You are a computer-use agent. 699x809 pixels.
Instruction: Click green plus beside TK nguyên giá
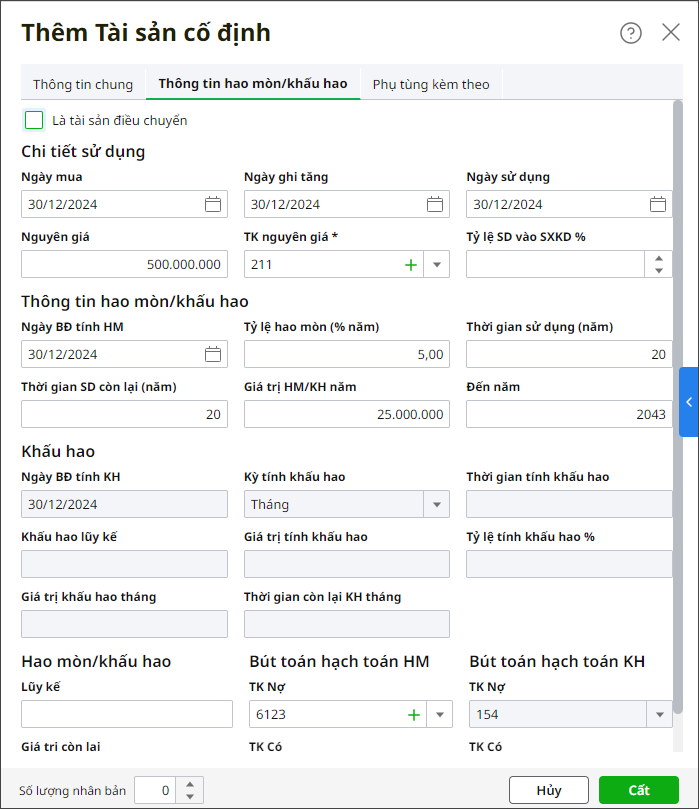[x=410, y=264]
